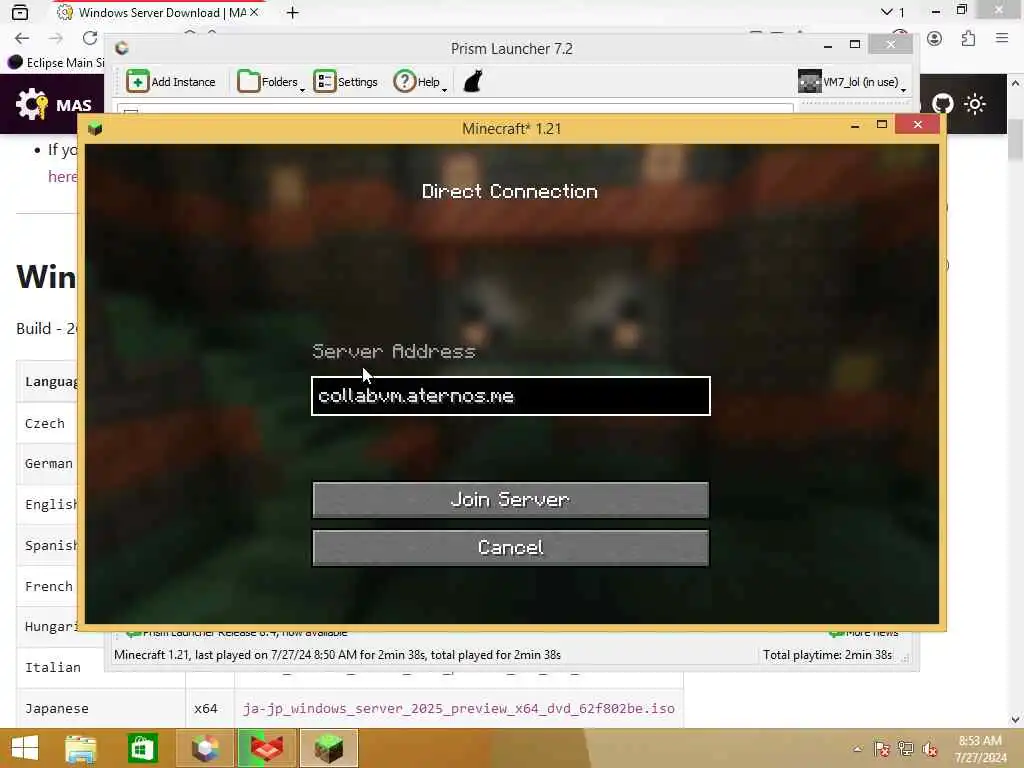Click the Action Center flag tray icon
Viewport: 1024px width, 768px height.
point(882,749)
